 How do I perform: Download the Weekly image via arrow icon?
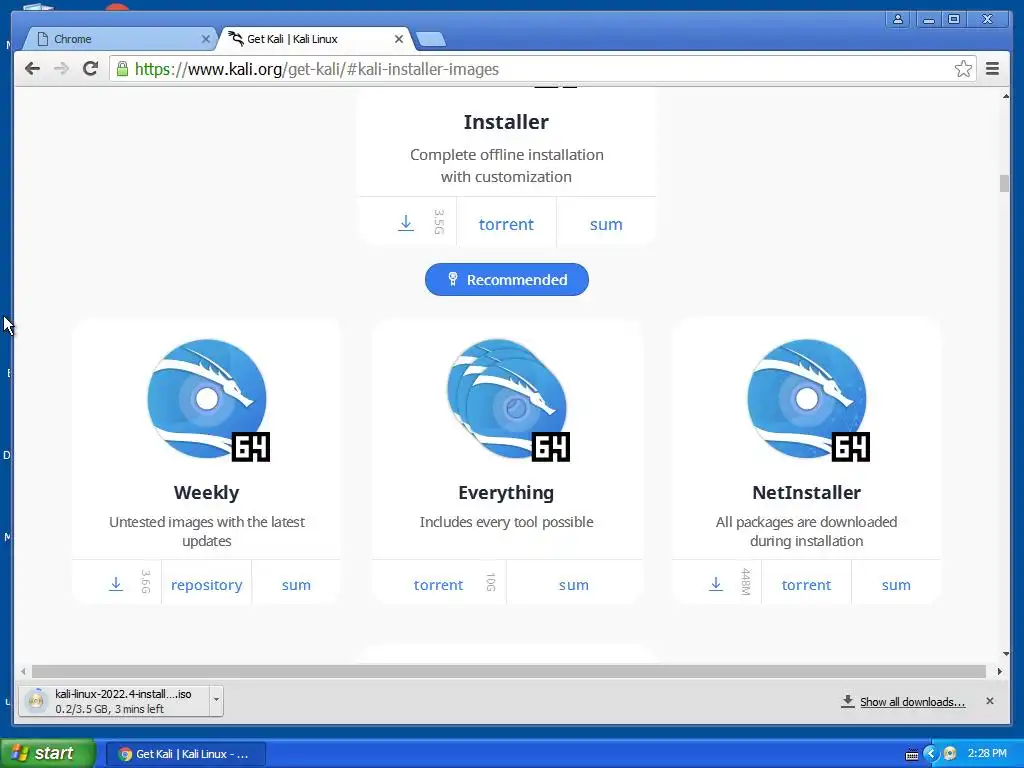point(116,584)
